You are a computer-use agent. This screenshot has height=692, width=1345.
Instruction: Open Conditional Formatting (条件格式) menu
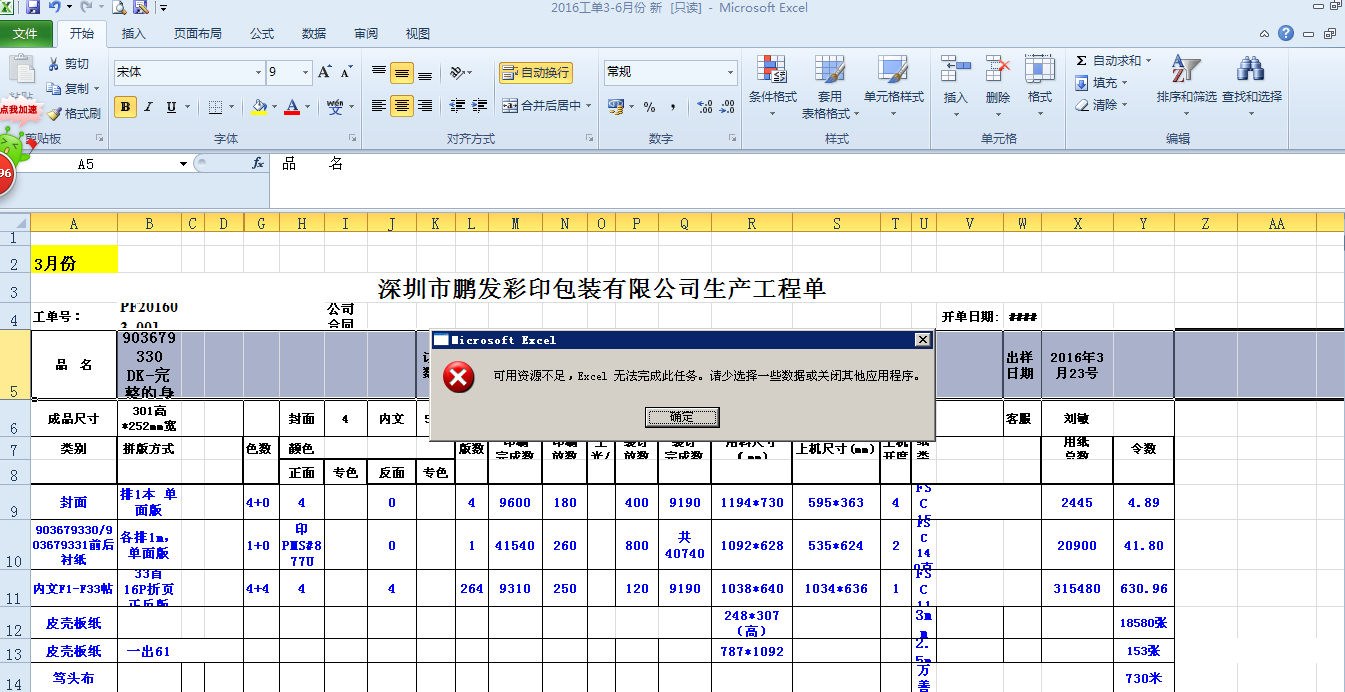click(772, 85)
